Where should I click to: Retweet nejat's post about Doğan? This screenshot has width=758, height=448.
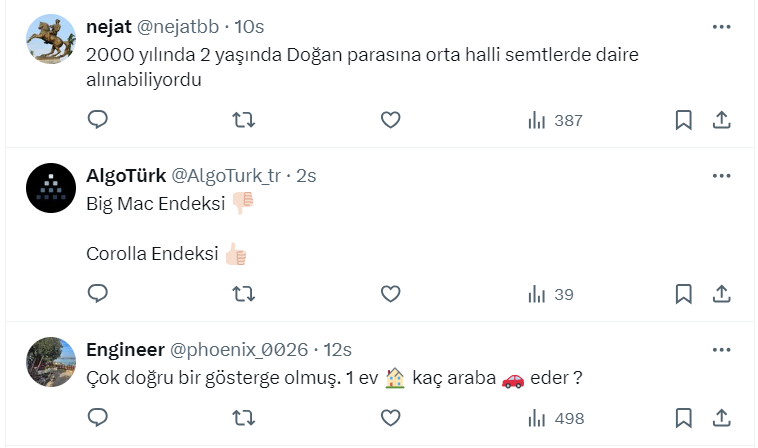243,120
